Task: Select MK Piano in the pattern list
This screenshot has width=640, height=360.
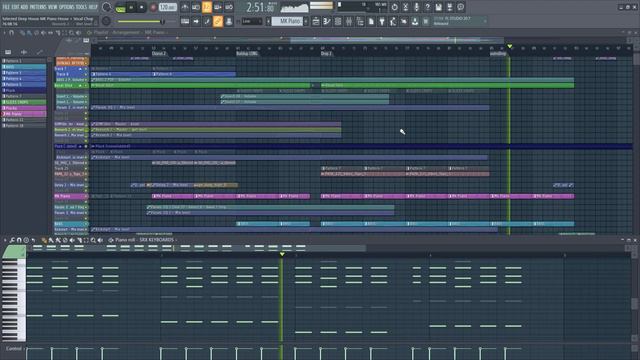Action: [24, 114]
